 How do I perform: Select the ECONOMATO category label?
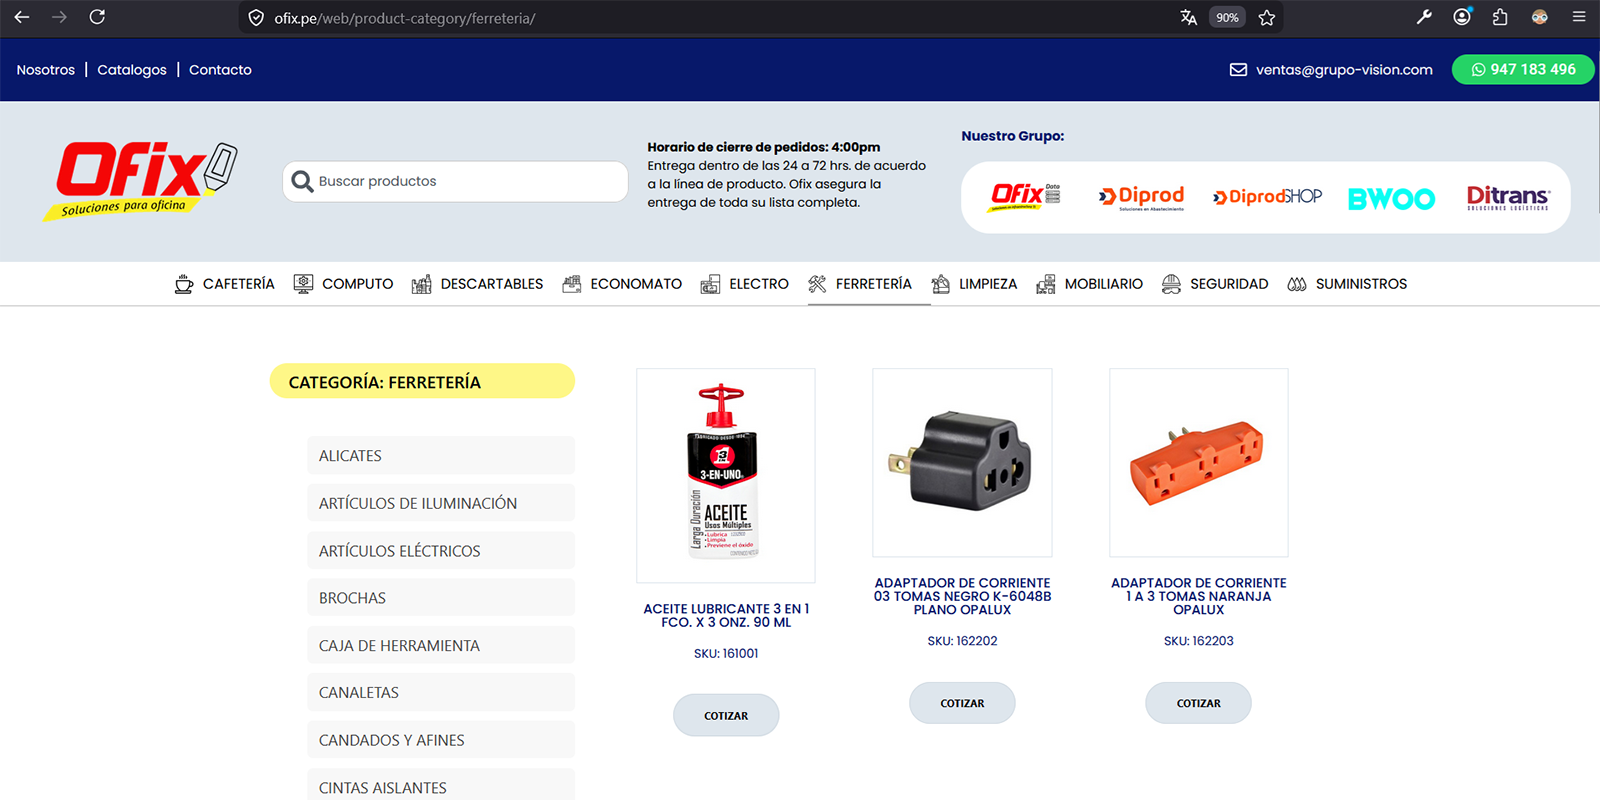pos(636,284)
